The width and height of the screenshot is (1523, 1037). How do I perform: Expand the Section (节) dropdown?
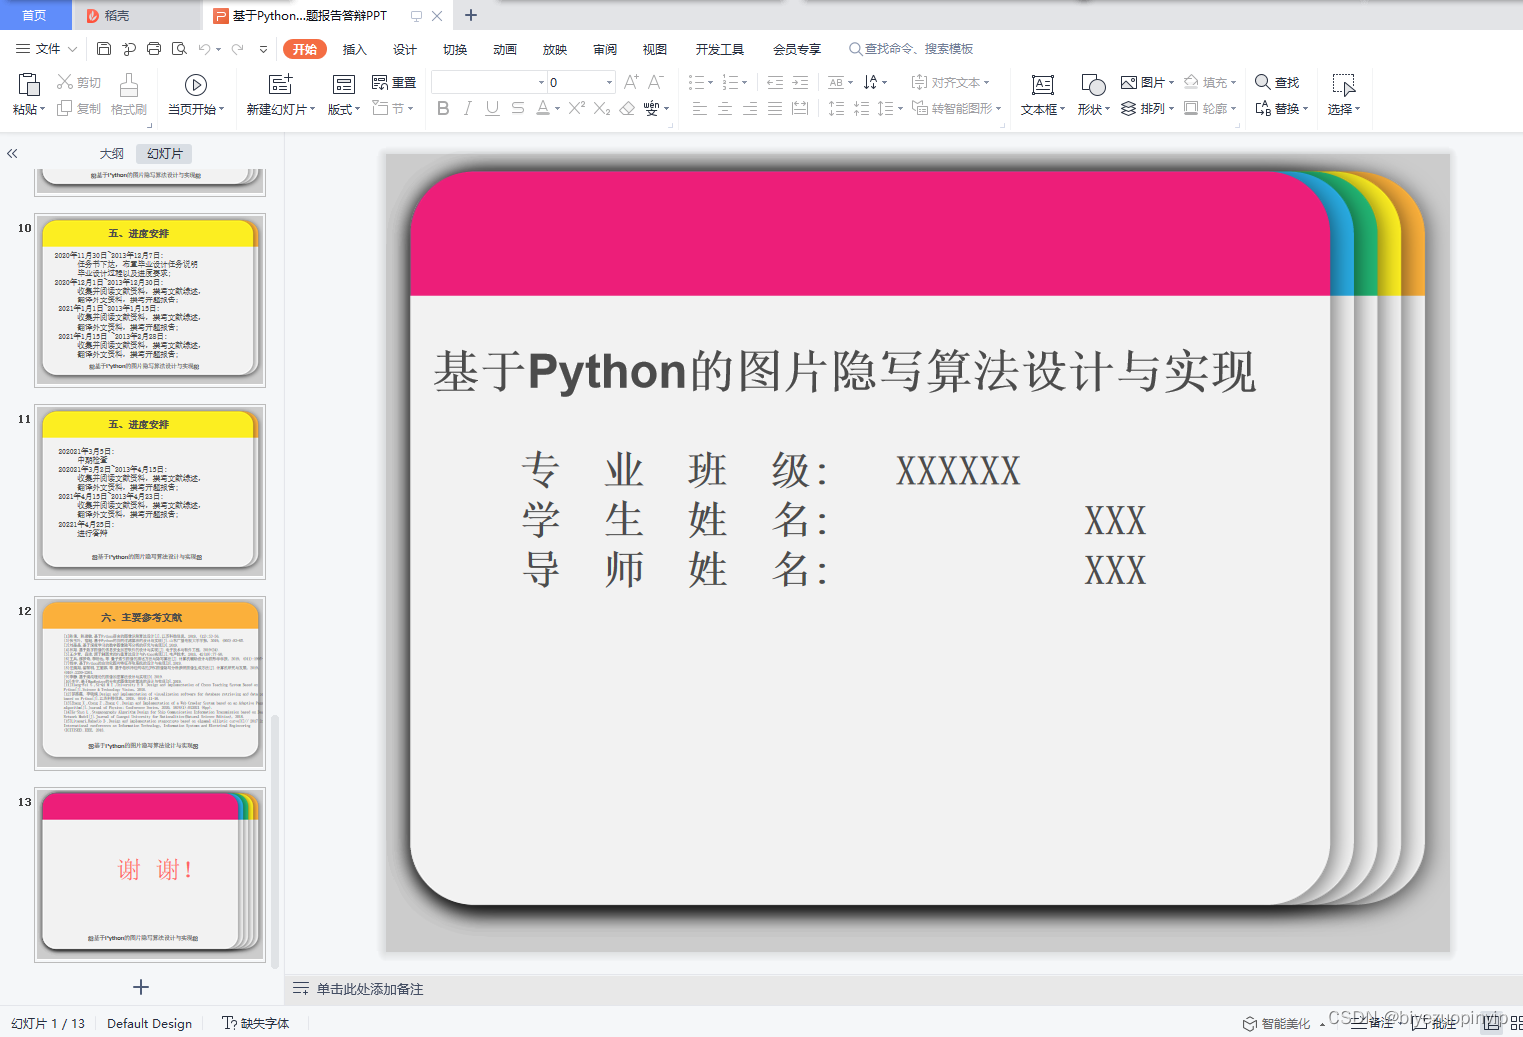point(393,108)
